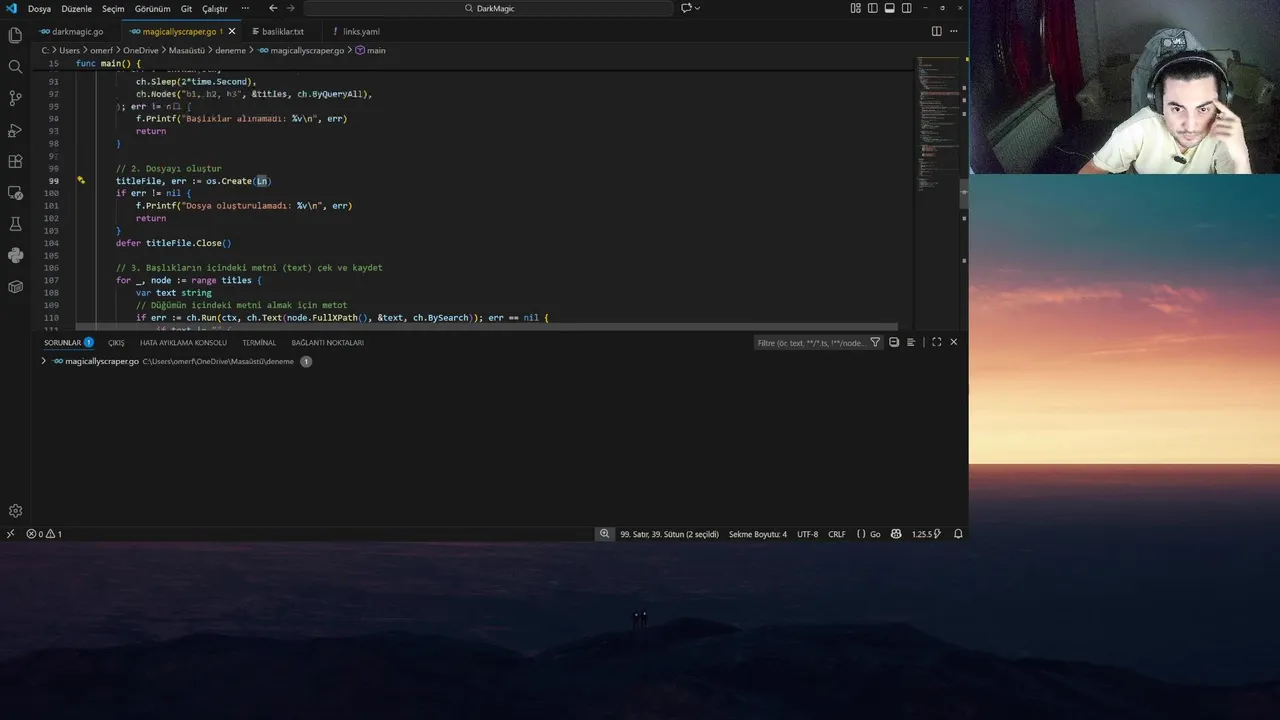Open the Run and Debug view
This screenshot has height=720, width=1280.
pyautogui.click(x=15, y=130)
